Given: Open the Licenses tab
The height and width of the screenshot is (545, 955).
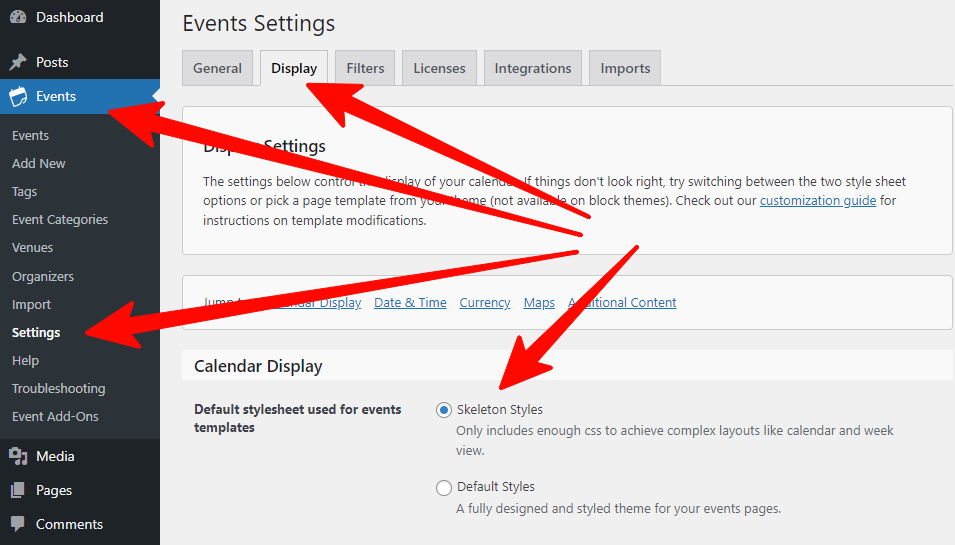Looking at the screenshot, I should pos(439,68).
